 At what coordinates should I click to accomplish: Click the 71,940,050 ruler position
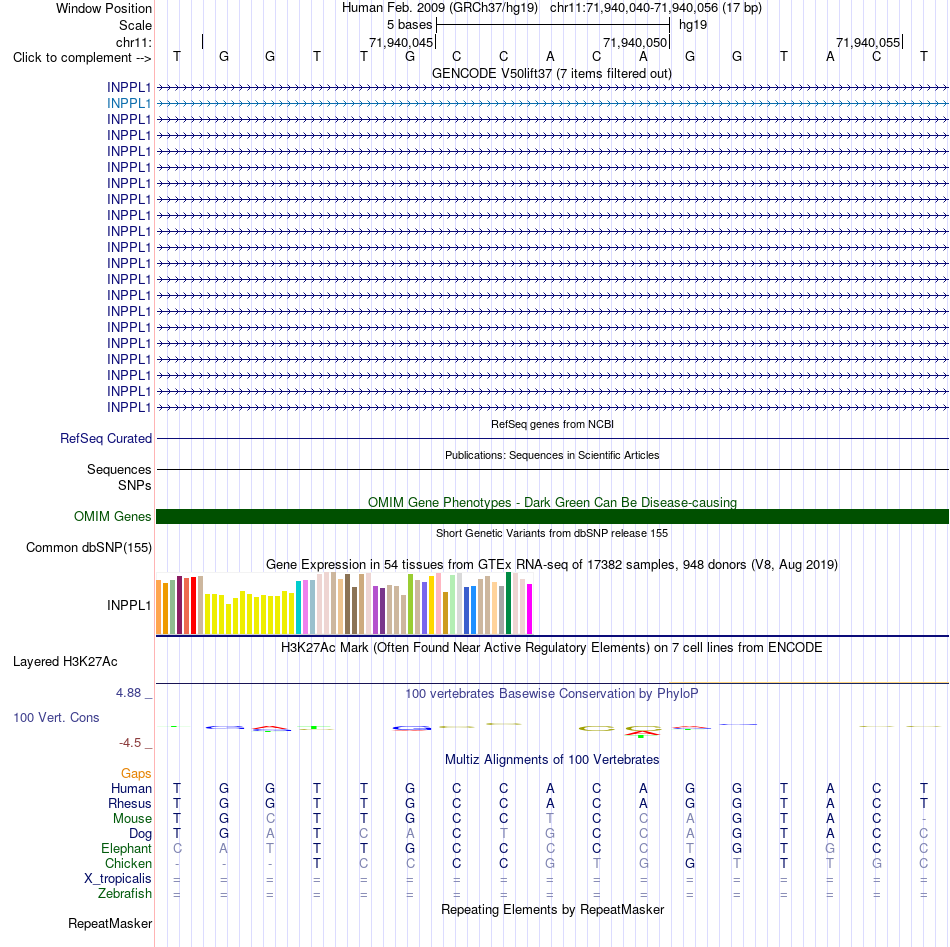[x=635, y=42]
